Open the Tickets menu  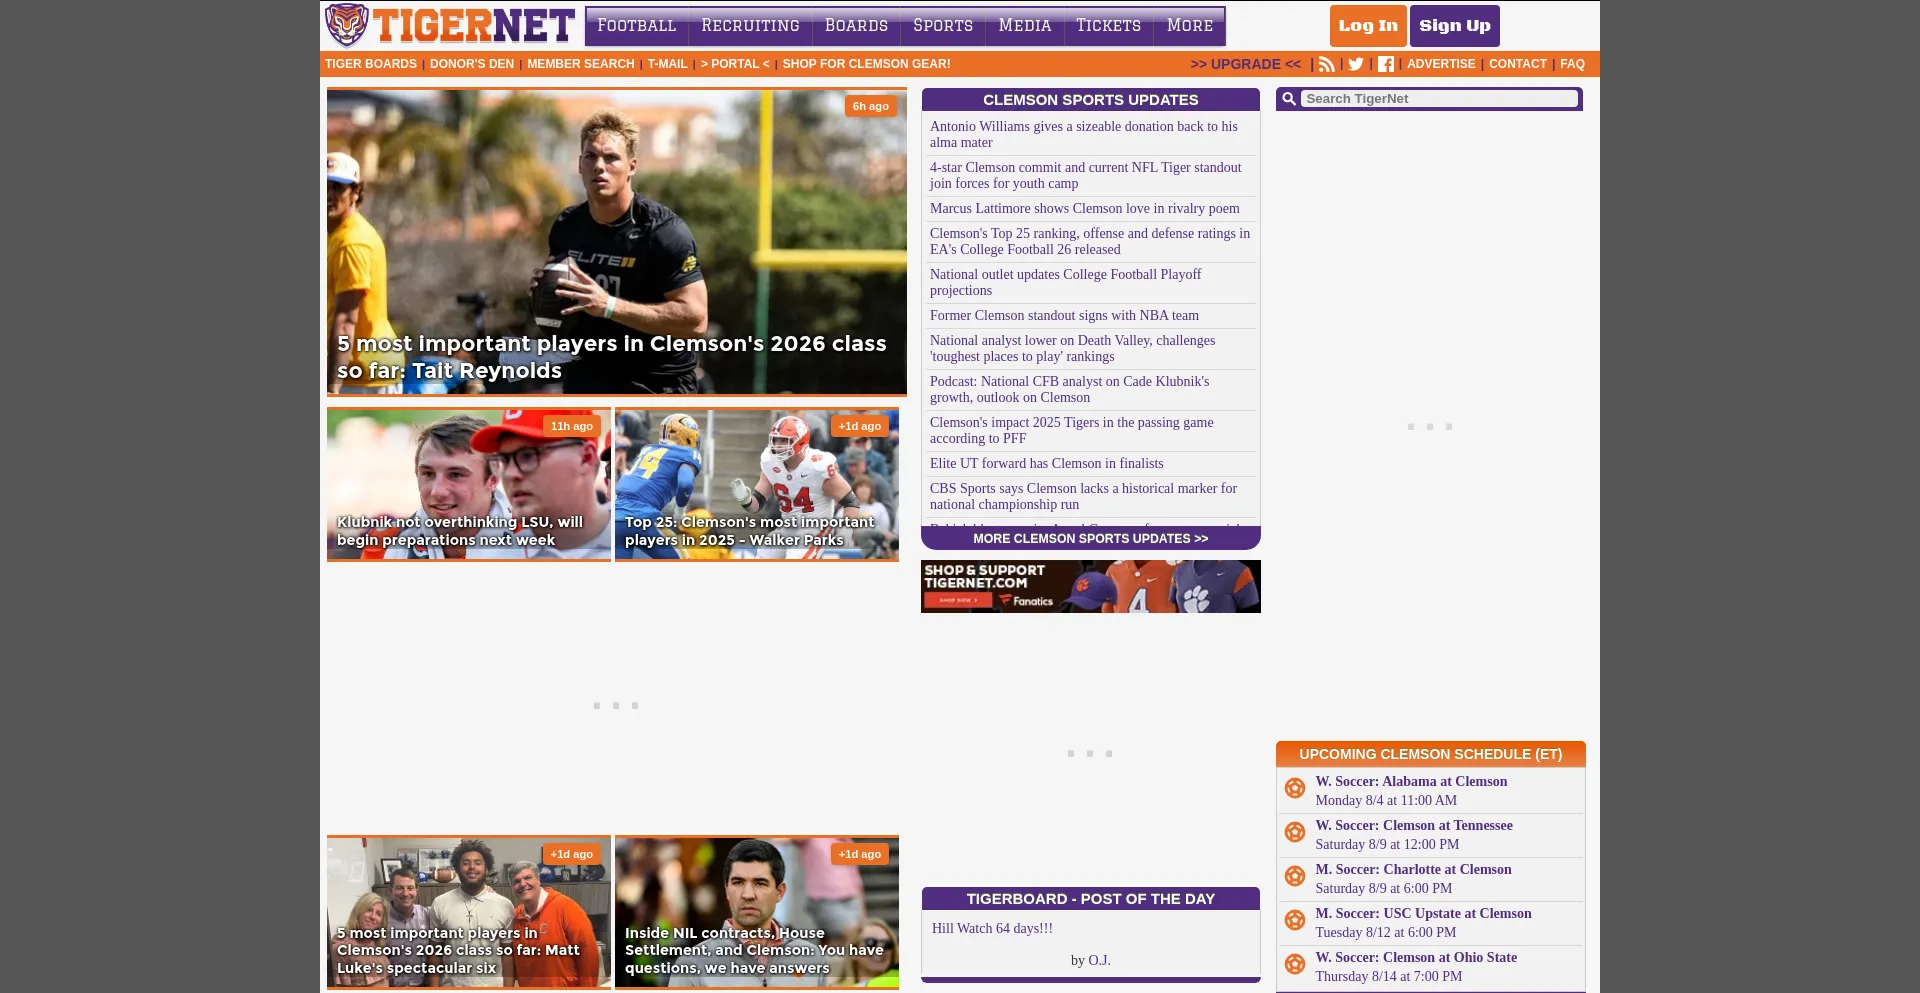coord(1108,26)
